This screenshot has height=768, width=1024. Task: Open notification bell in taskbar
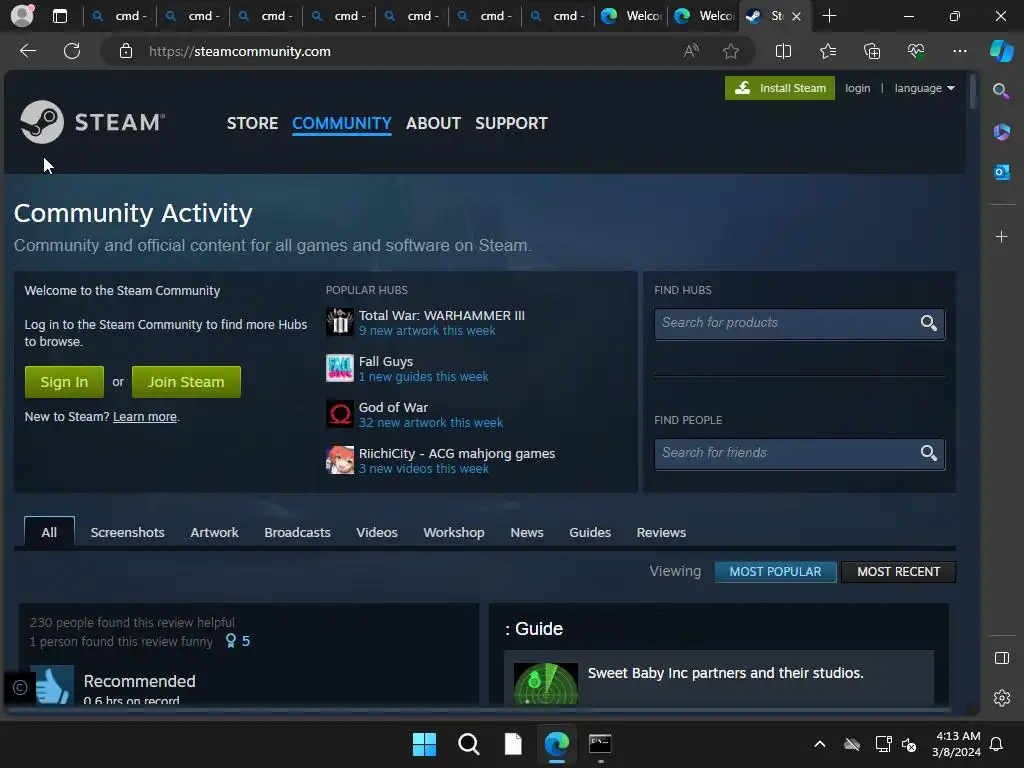(x=996, y=744)
